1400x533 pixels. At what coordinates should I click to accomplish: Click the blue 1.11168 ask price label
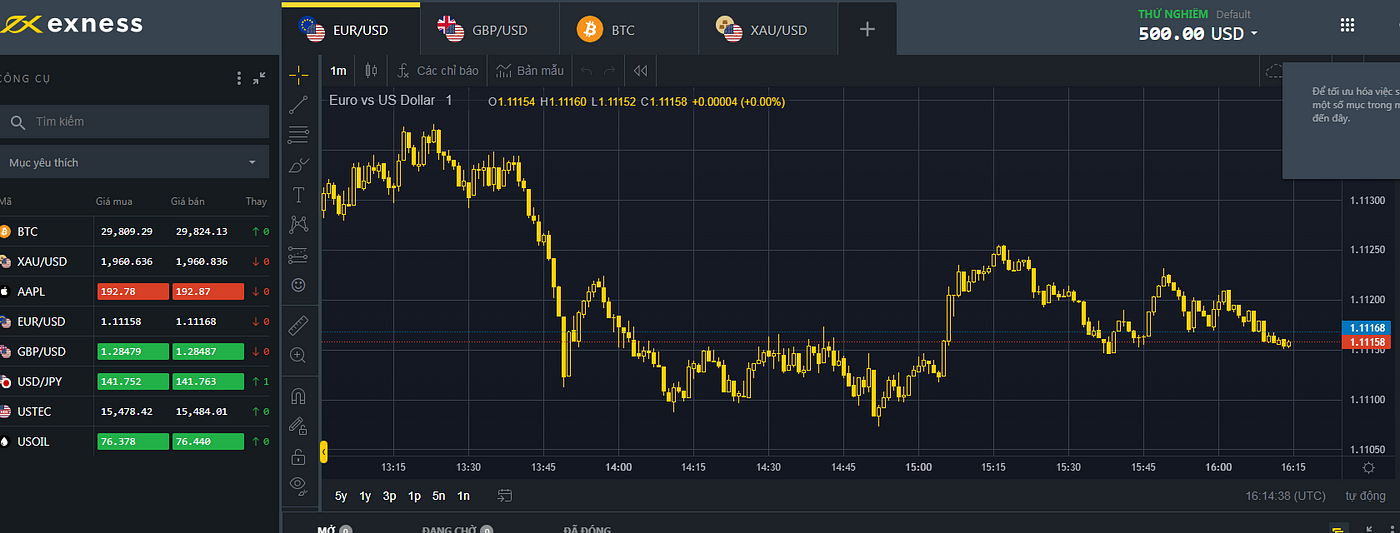click(x=1367, y=328)
